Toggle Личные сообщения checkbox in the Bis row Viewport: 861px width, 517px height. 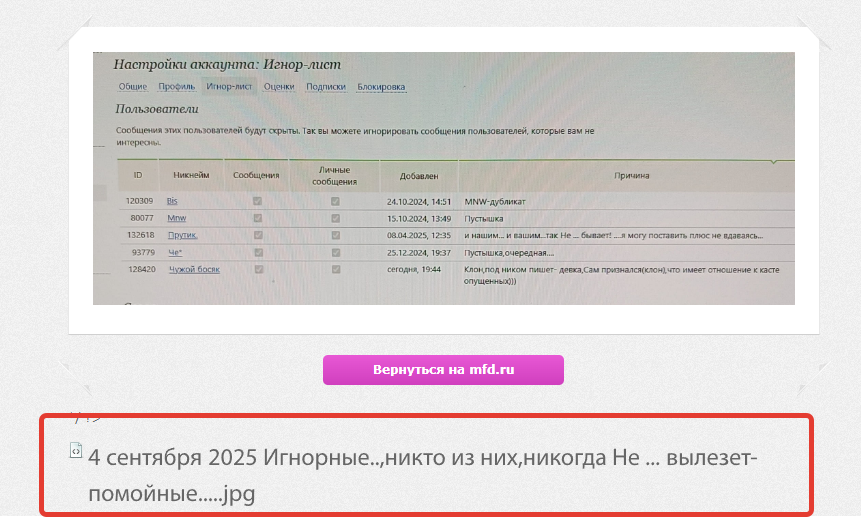pos(335,201)
